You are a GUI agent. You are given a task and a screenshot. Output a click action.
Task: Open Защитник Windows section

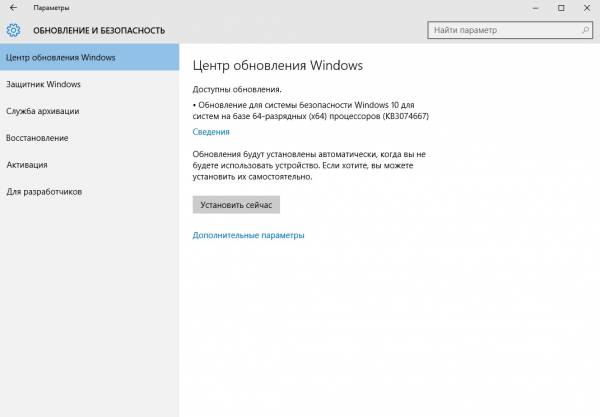click(x=89, y=84)
